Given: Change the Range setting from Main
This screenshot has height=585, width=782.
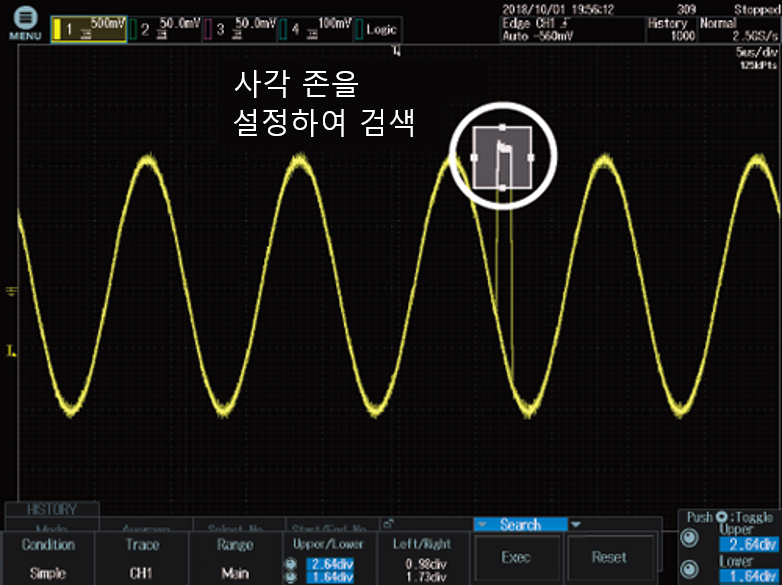Looking at the screenshot, I should 235,558.
